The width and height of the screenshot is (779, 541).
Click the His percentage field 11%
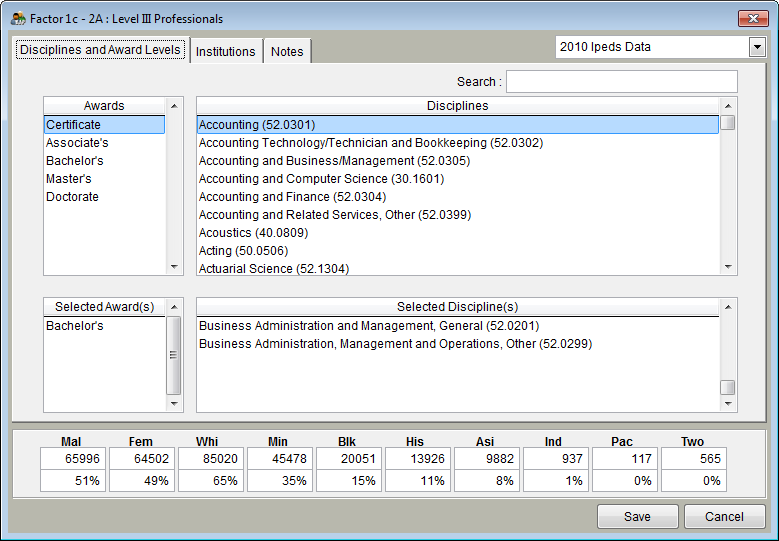(418, 481)
